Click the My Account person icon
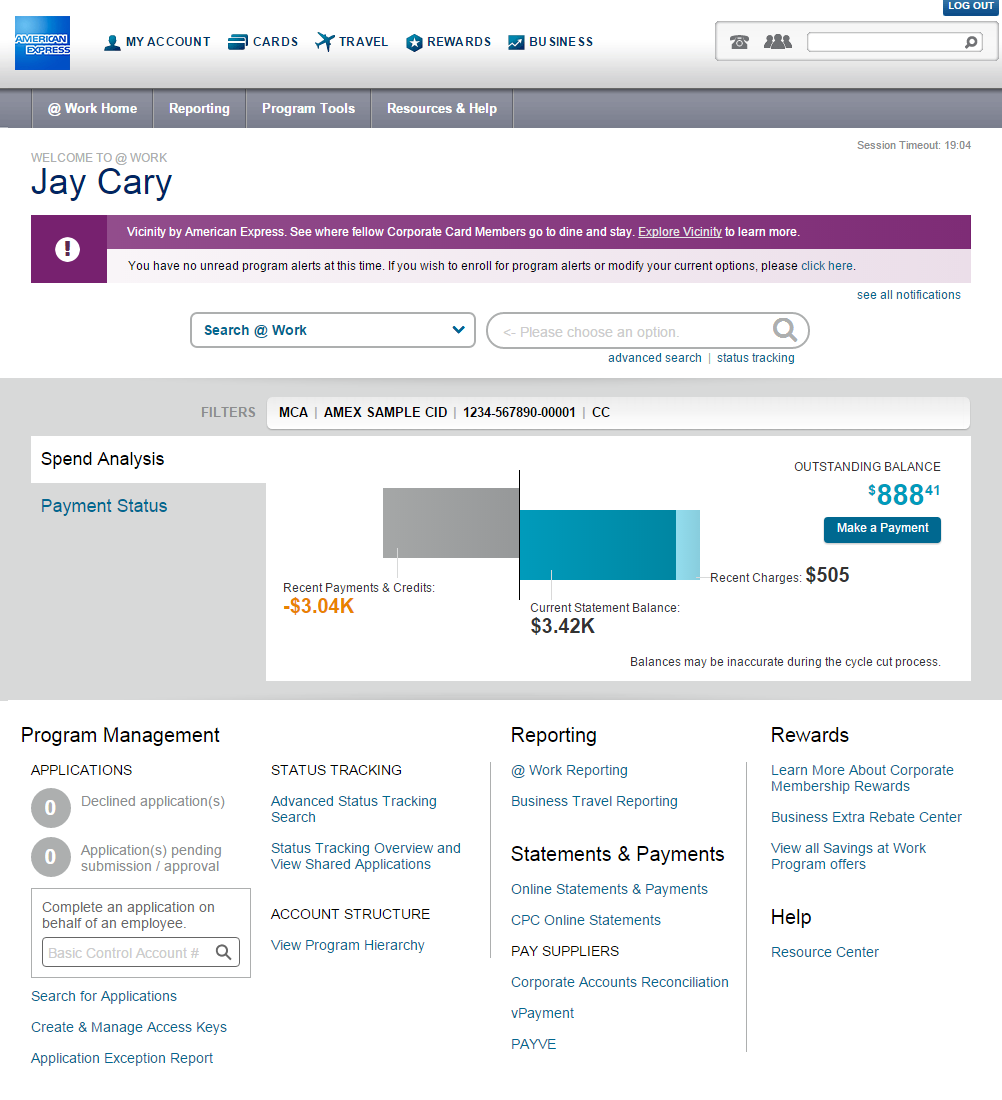1002x1100 pixels. coord(112,43)
